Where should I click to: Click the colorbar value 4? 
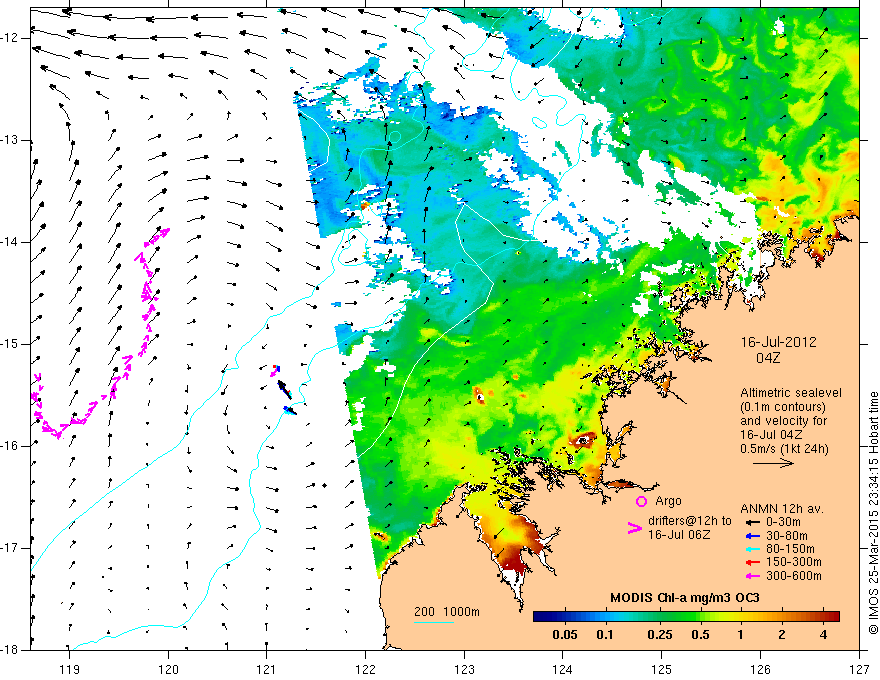[823, 635]
